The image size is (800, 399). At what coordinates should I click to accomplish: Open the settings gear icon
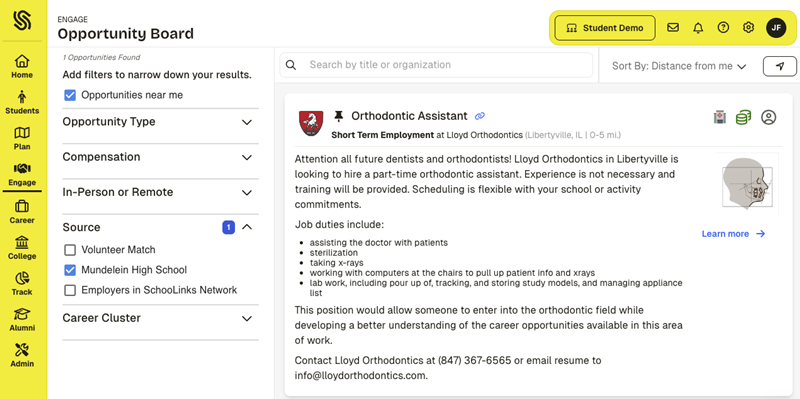[748, 28]
